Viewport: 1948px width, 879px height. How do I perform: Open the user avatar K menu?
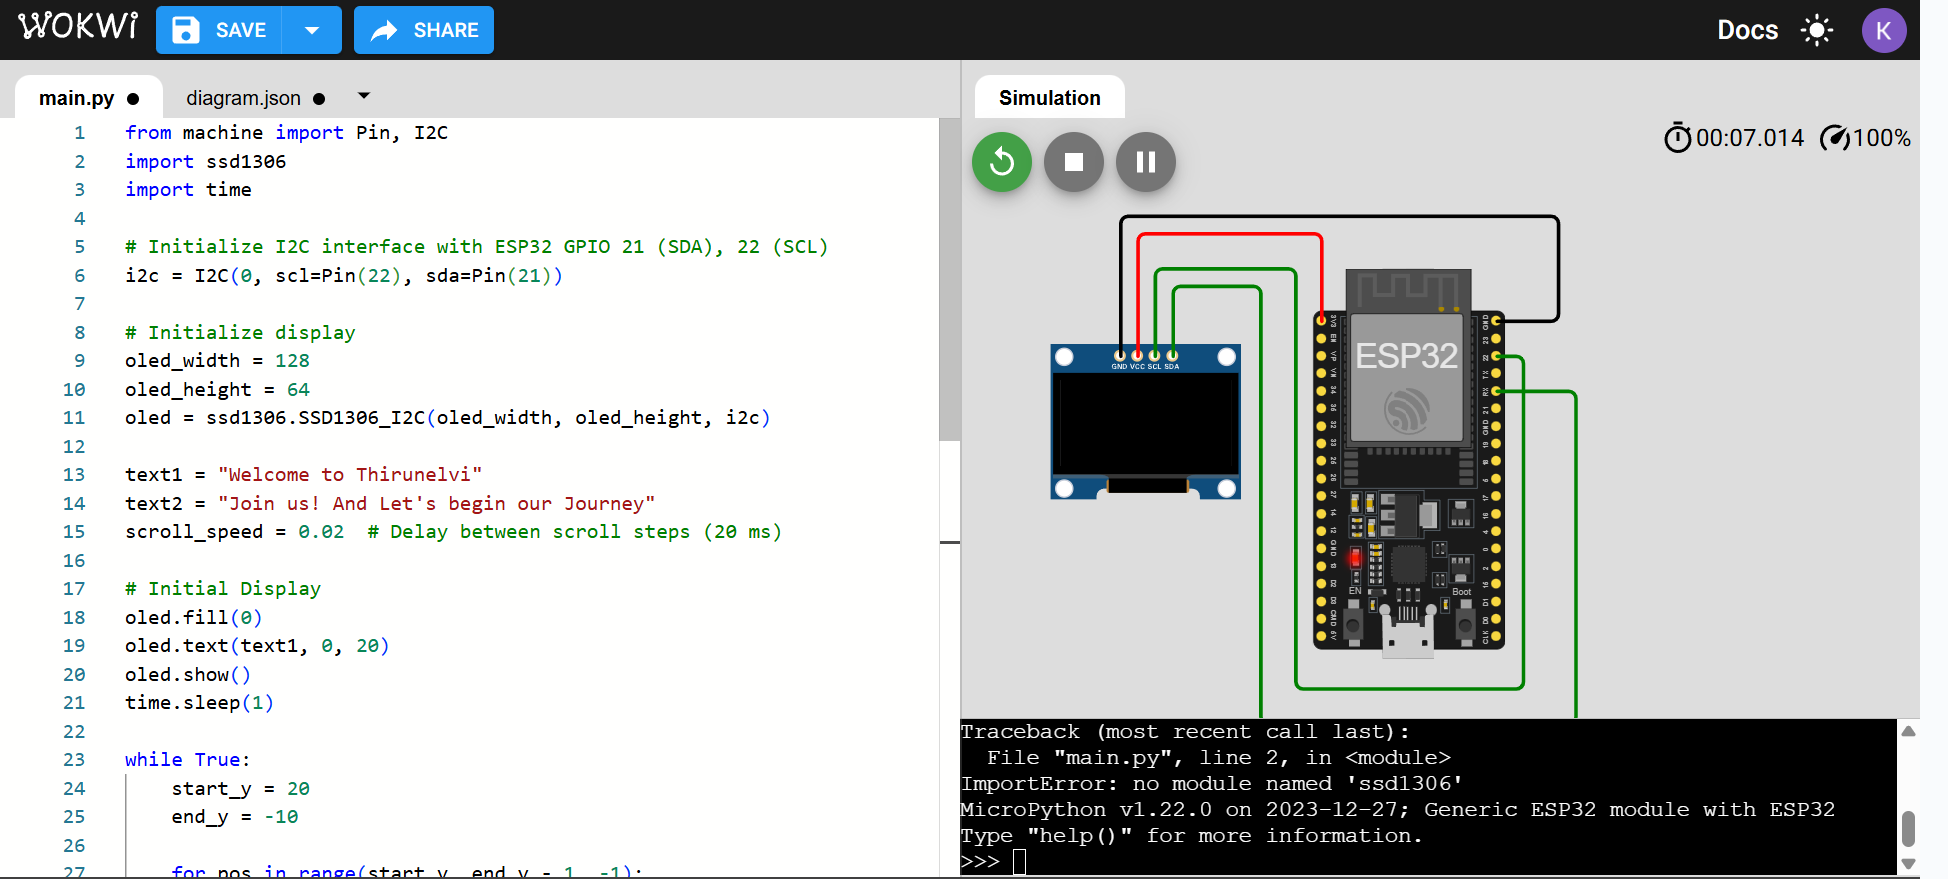click(1884, 30)
